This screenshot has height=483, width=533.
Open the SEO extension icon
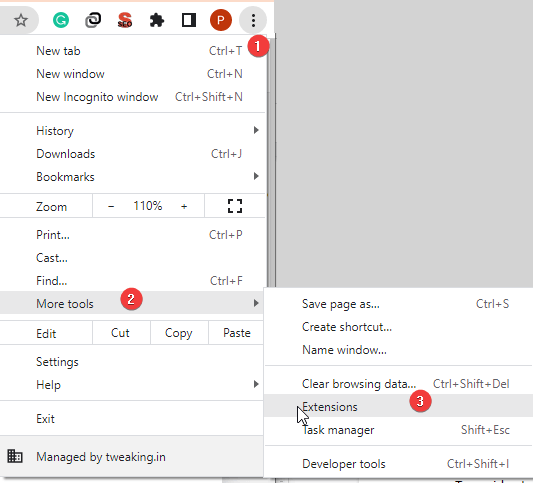[x=125, y=20]
